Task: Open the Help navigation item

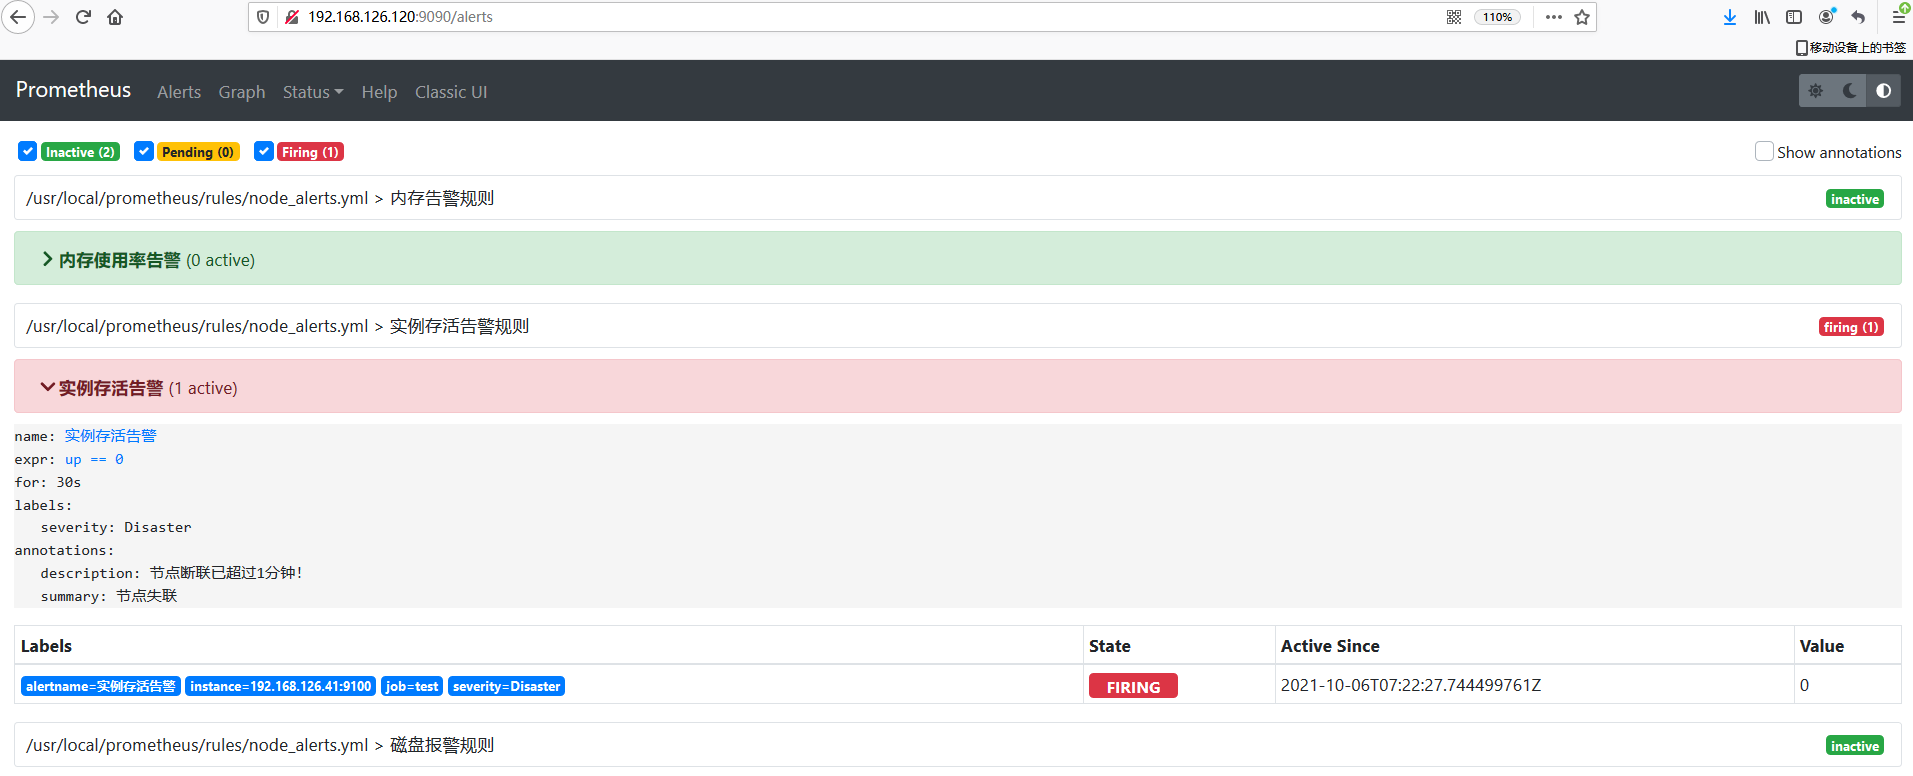Action: pos(379,92)
